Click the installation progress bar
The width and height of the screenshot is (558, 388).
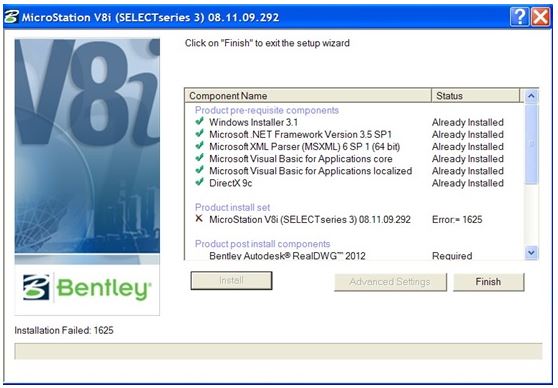click(x=278, y=351)
